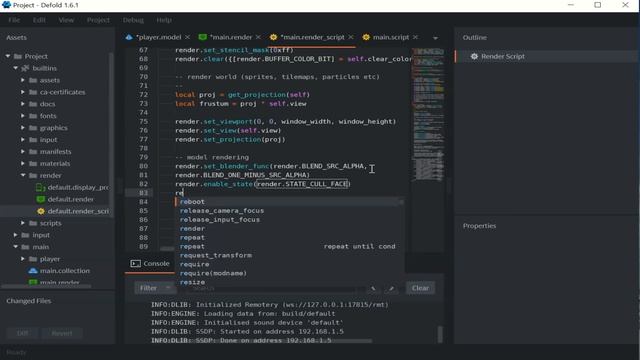640x360 pixels.
Task: Click the main.render tab's green icon
Action: [x=202, y=37]
